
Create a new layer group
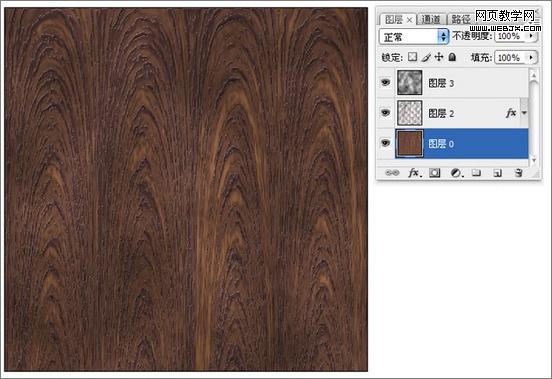point(476,172)
